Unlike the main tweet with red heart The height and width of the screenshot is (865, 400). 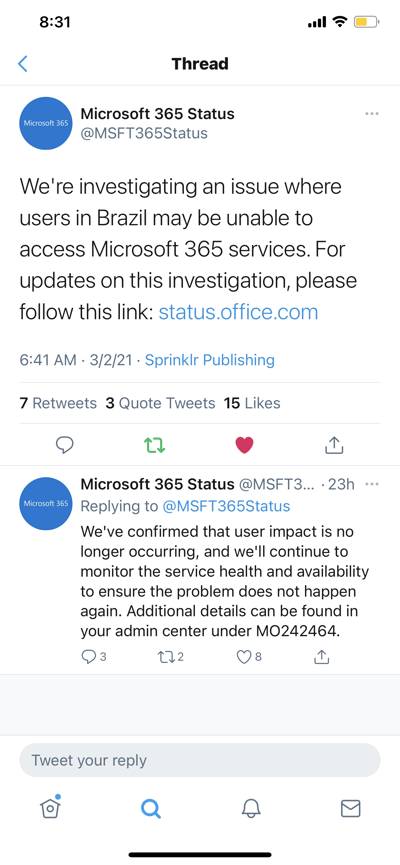(x=244, y=445)
